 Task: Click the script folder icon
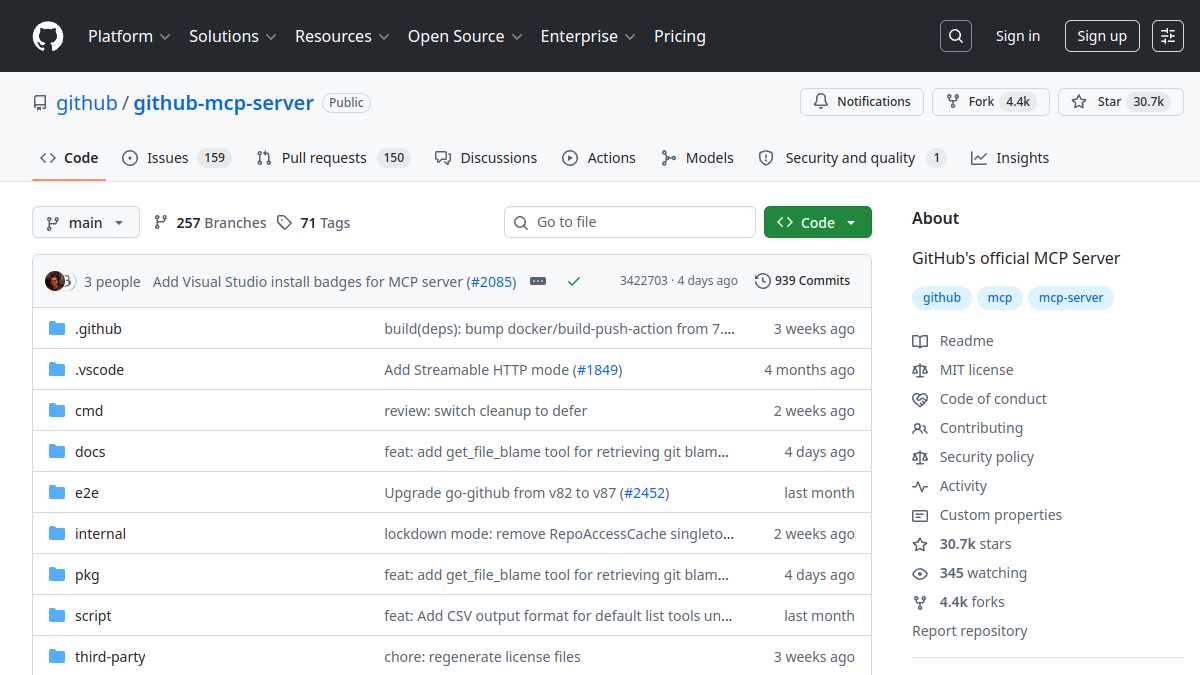point(57,616)
